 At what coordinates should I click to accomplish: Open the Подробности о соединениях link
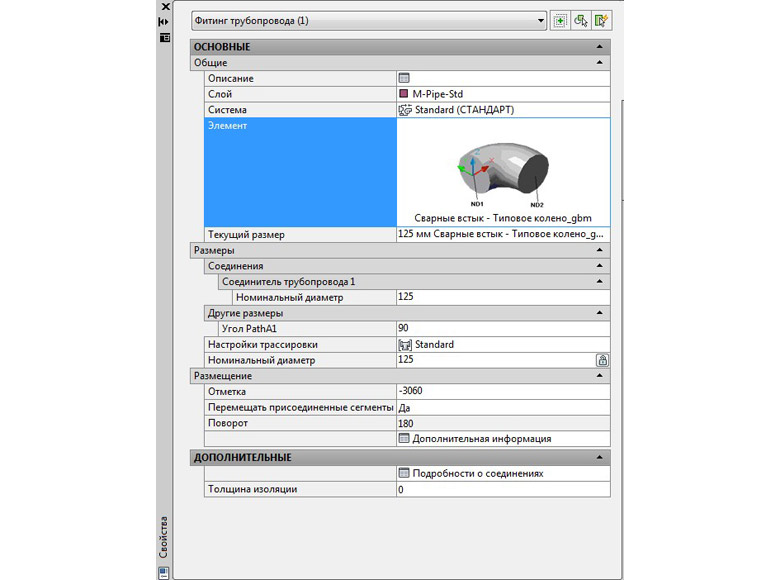click(x=478, y=474)
